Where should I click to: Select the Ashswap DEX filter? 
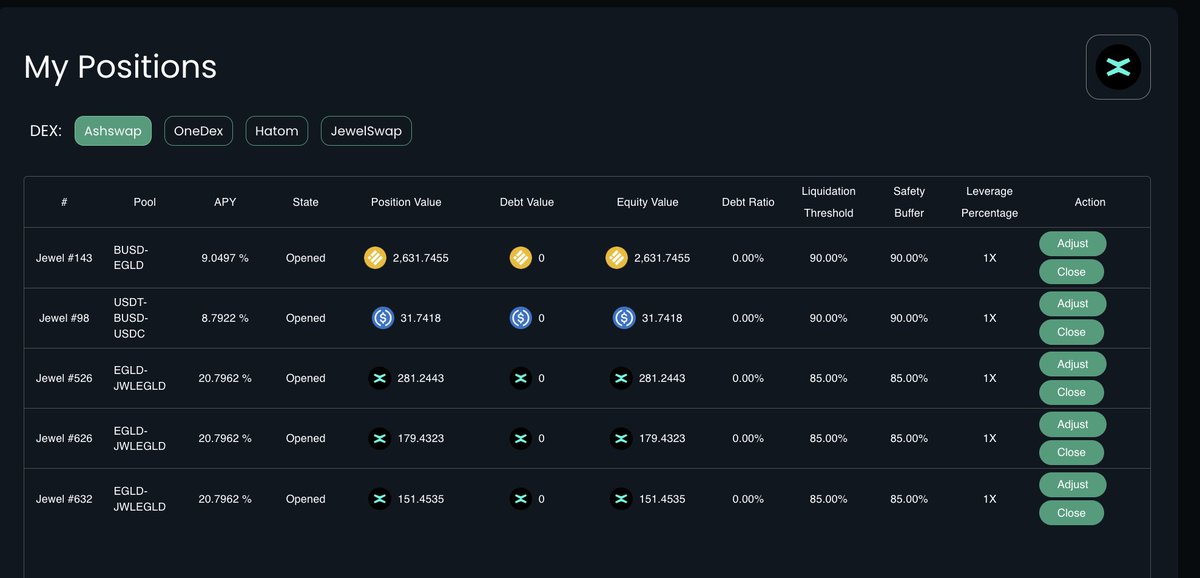[113, 131]
